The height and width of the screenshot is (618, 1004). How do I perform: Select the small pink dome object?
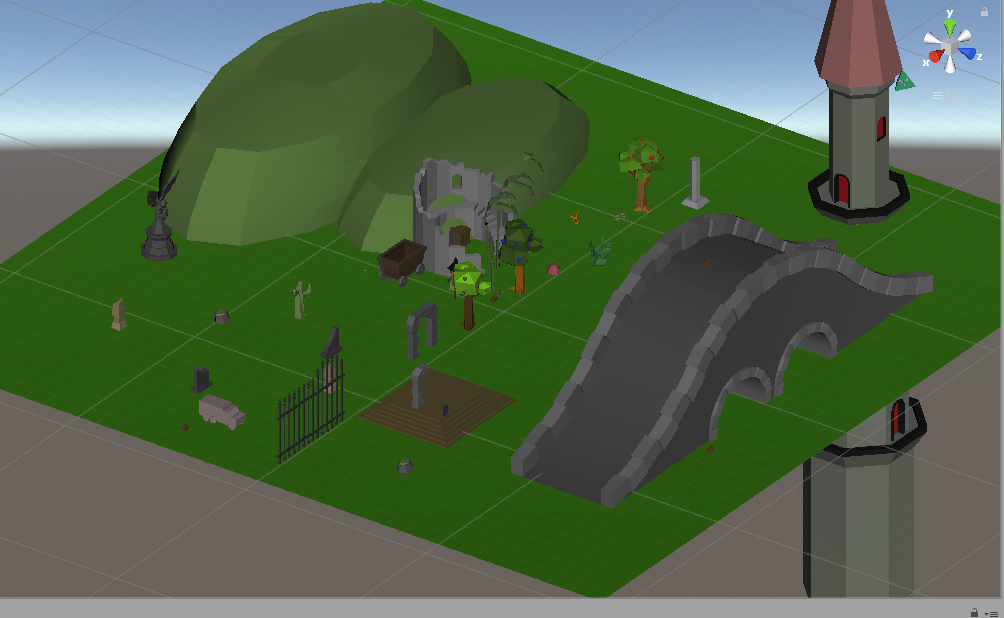tap(553, 269)
